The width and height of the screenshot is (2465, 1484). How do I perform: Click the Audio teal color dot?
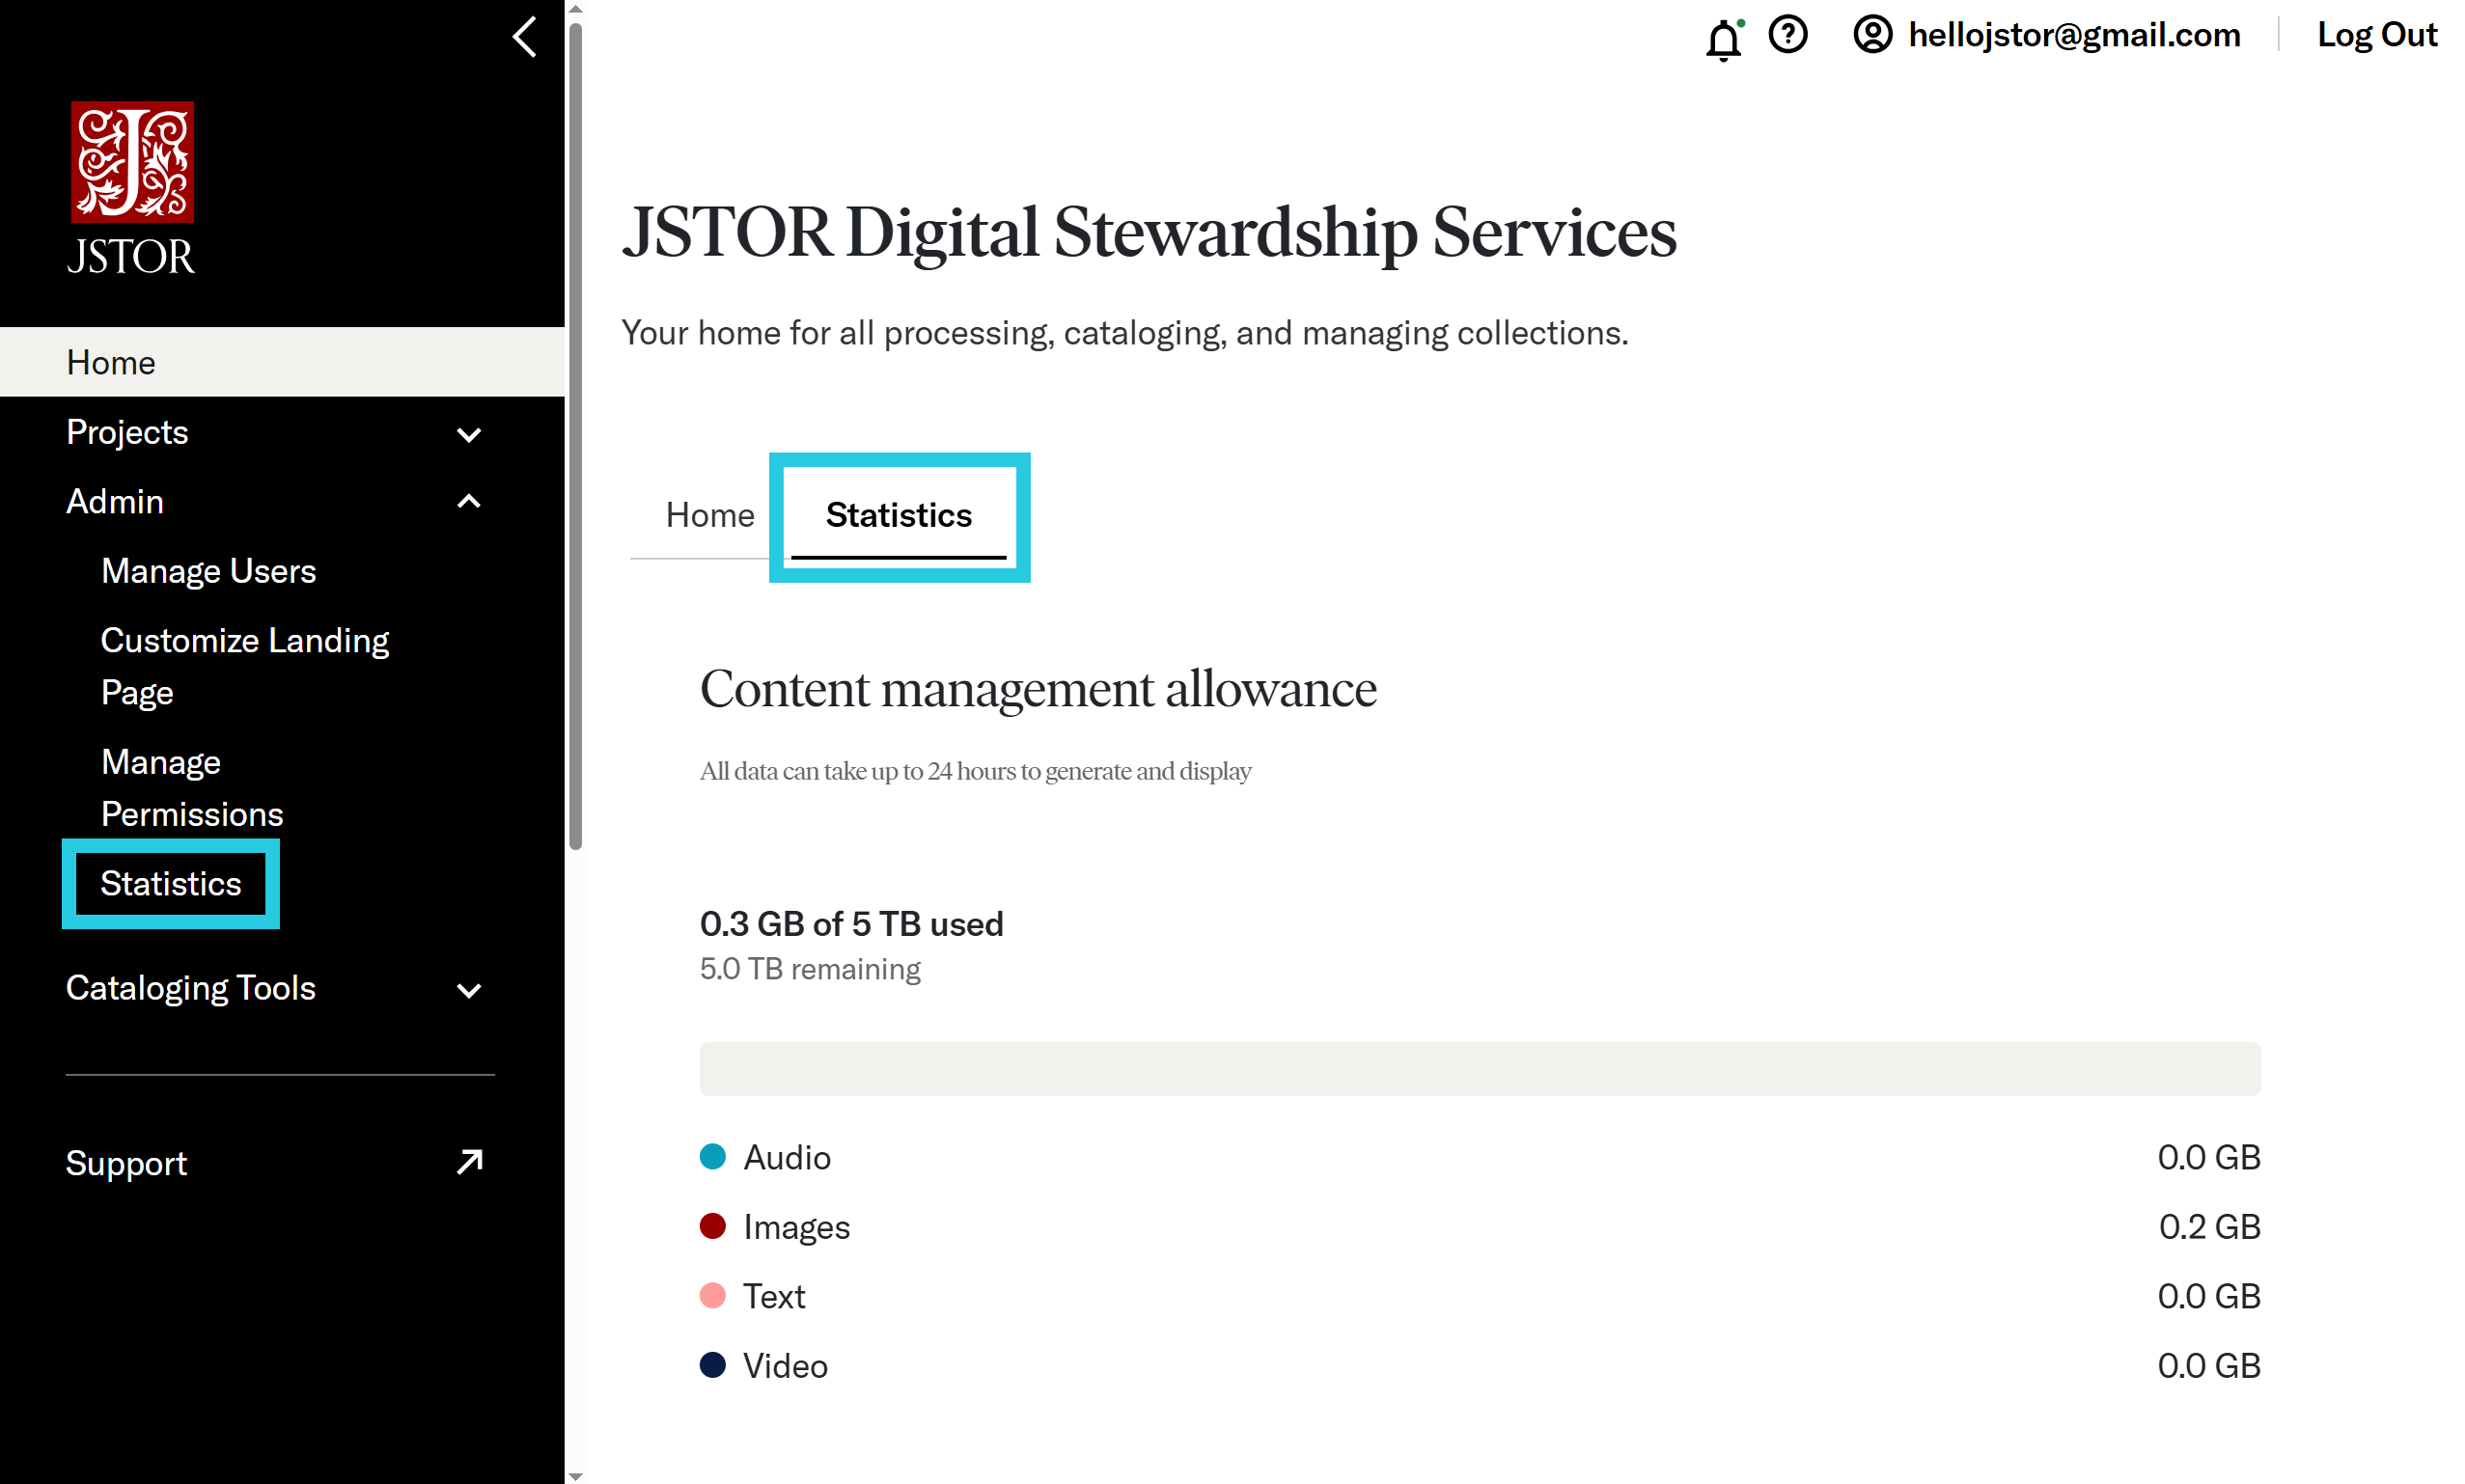(713, 1157)
